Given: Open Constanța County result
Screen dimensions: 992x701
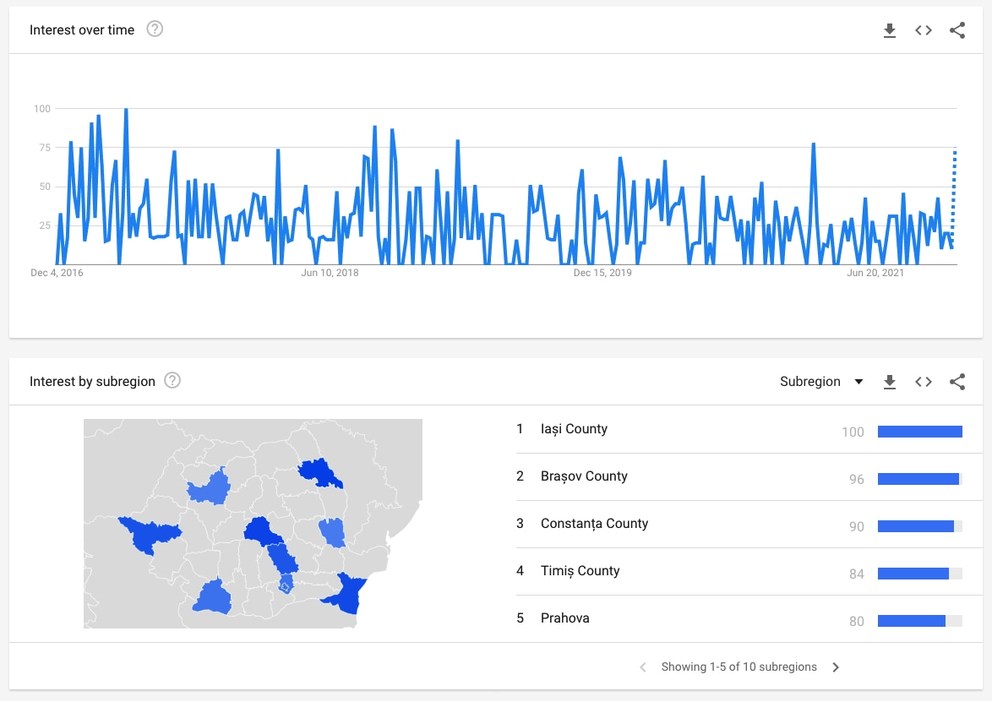Looking at the screenshot, I should point(594,523).
